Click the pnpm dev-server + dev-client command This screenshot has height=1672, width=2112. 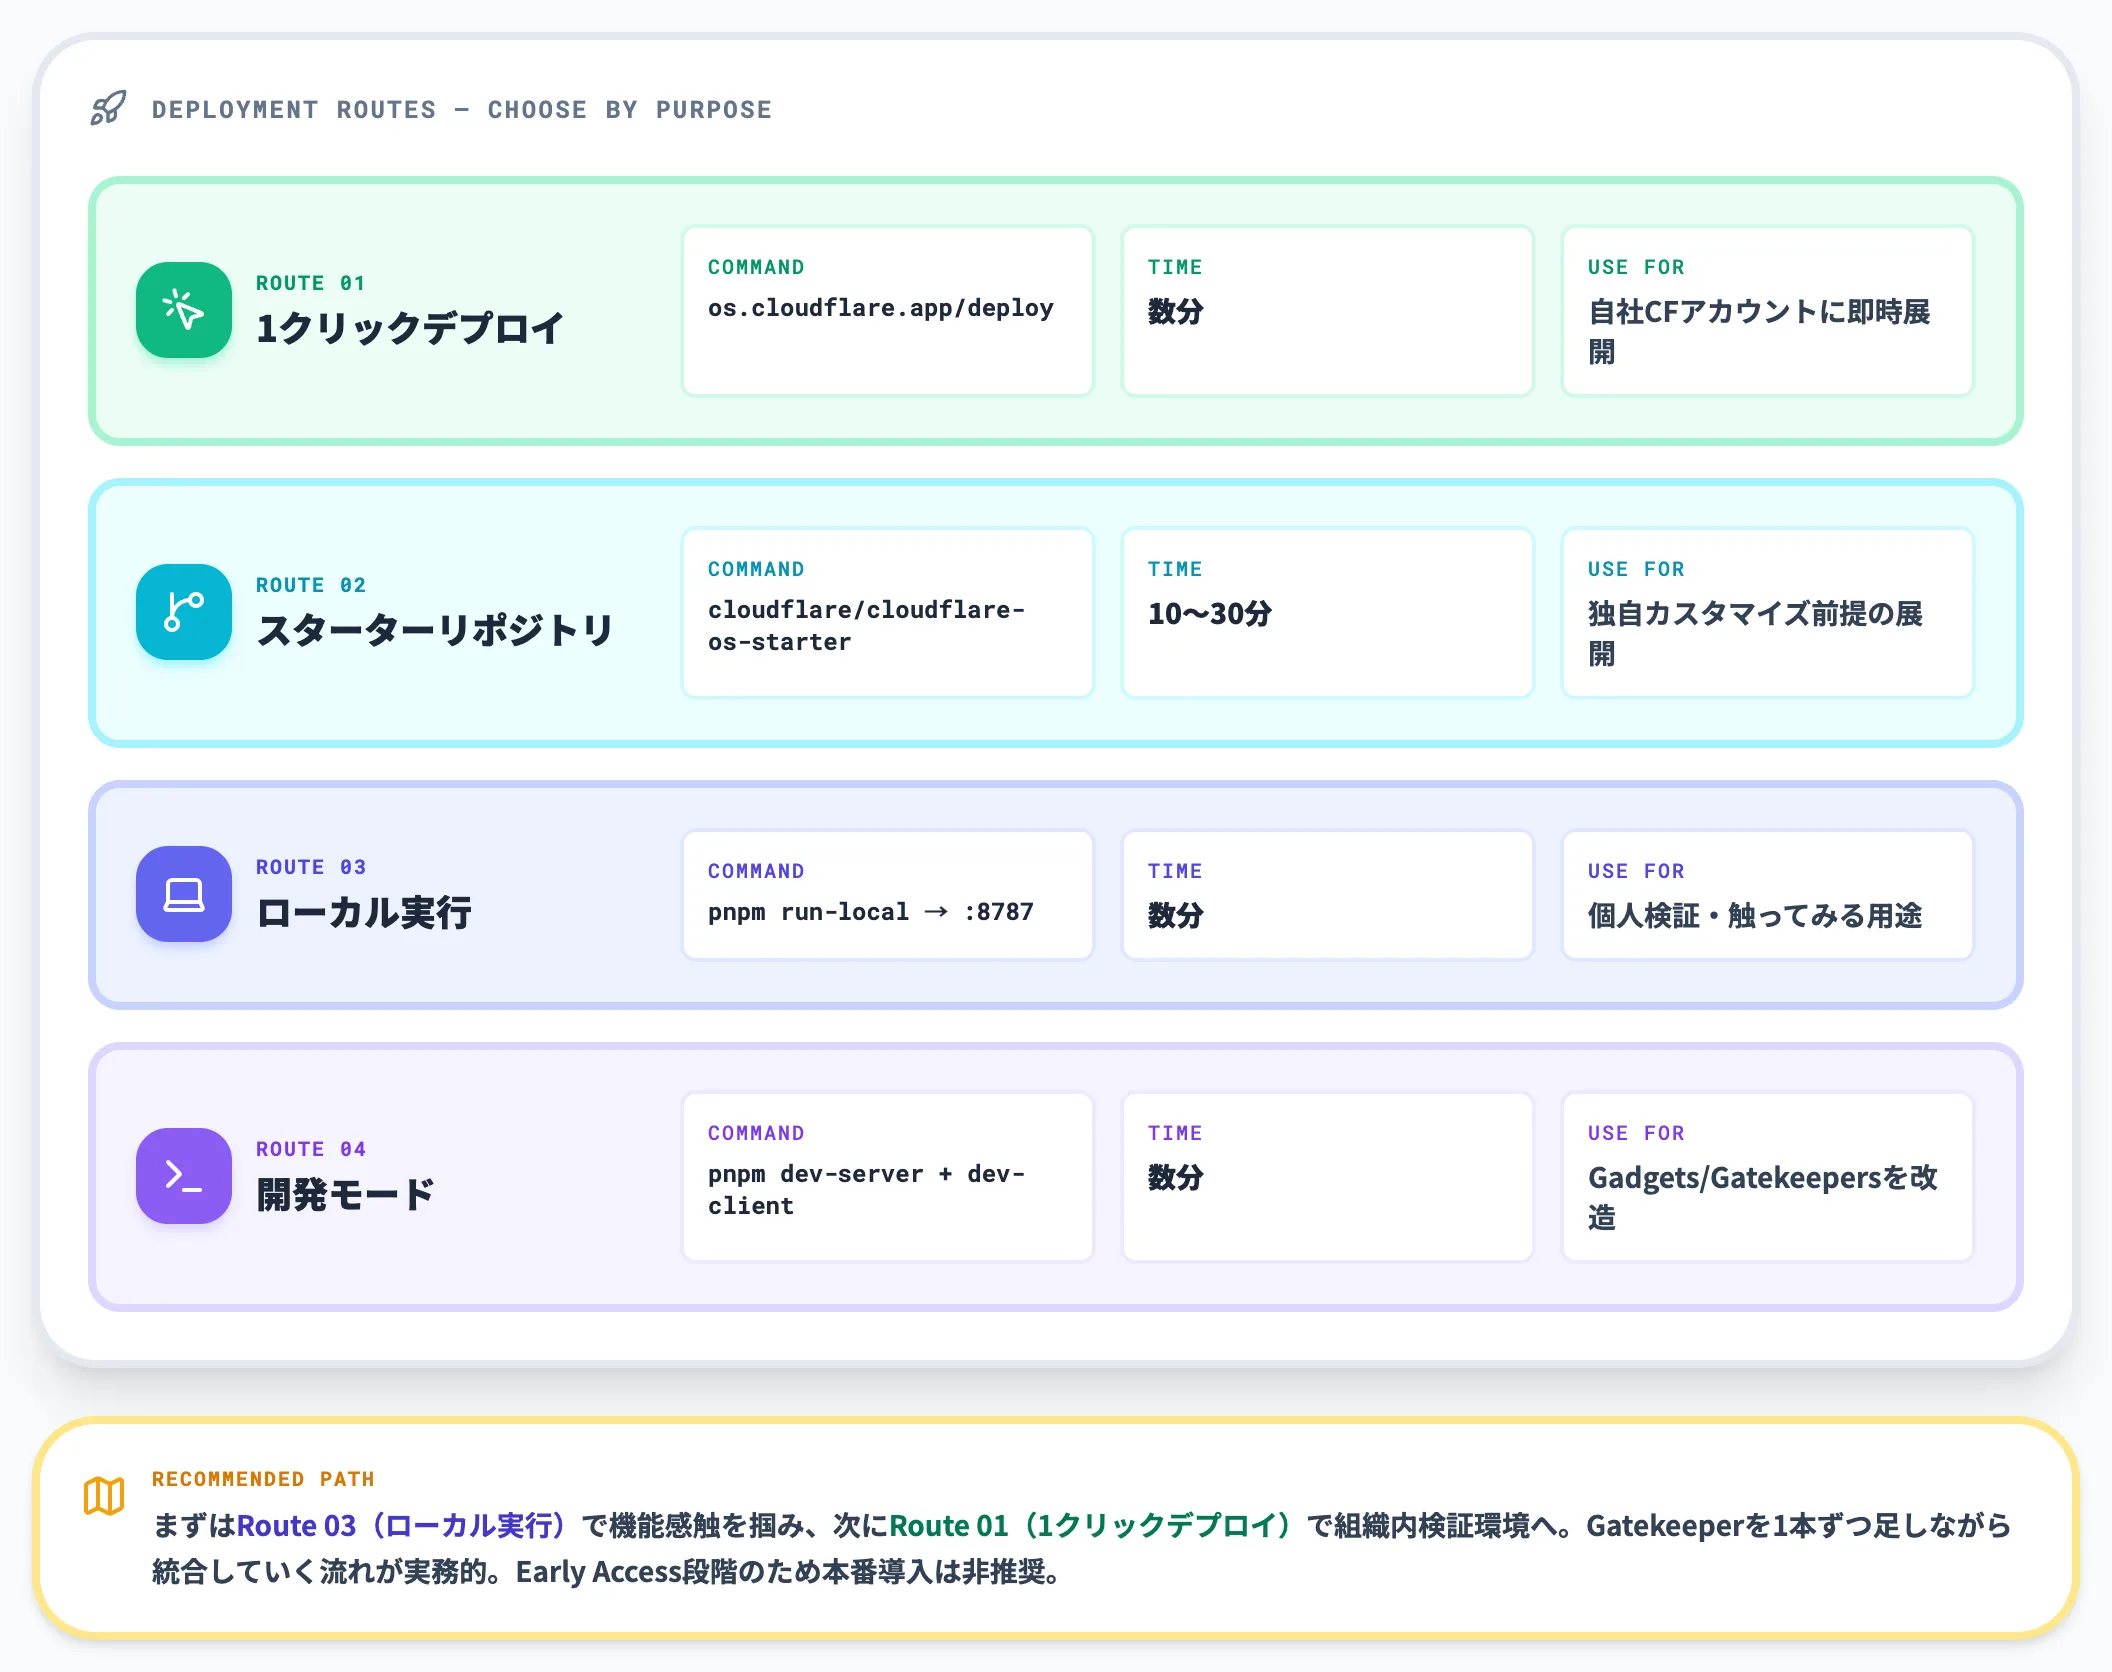click(x=867, y=1190)
